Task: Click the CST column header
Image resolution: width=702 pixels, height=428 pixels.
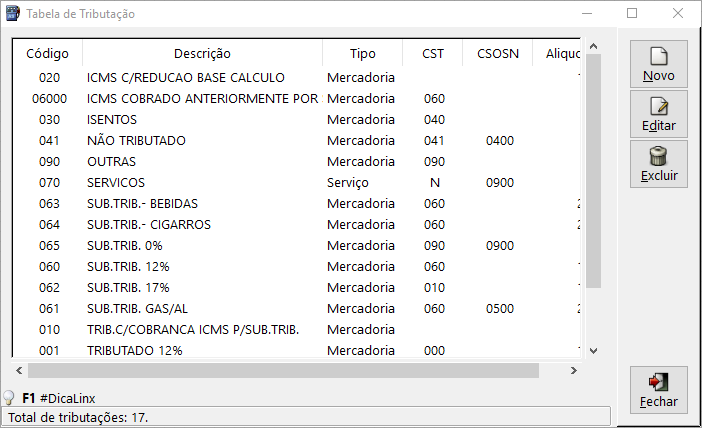Action: 433,53
